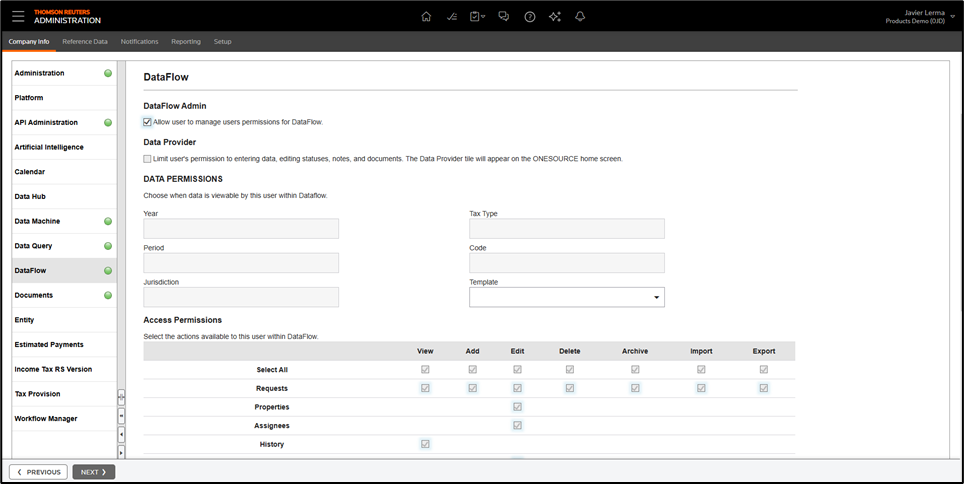Go back with the Previous button
The height and width of the screenshot is (484, 964).
click(38, 472)
